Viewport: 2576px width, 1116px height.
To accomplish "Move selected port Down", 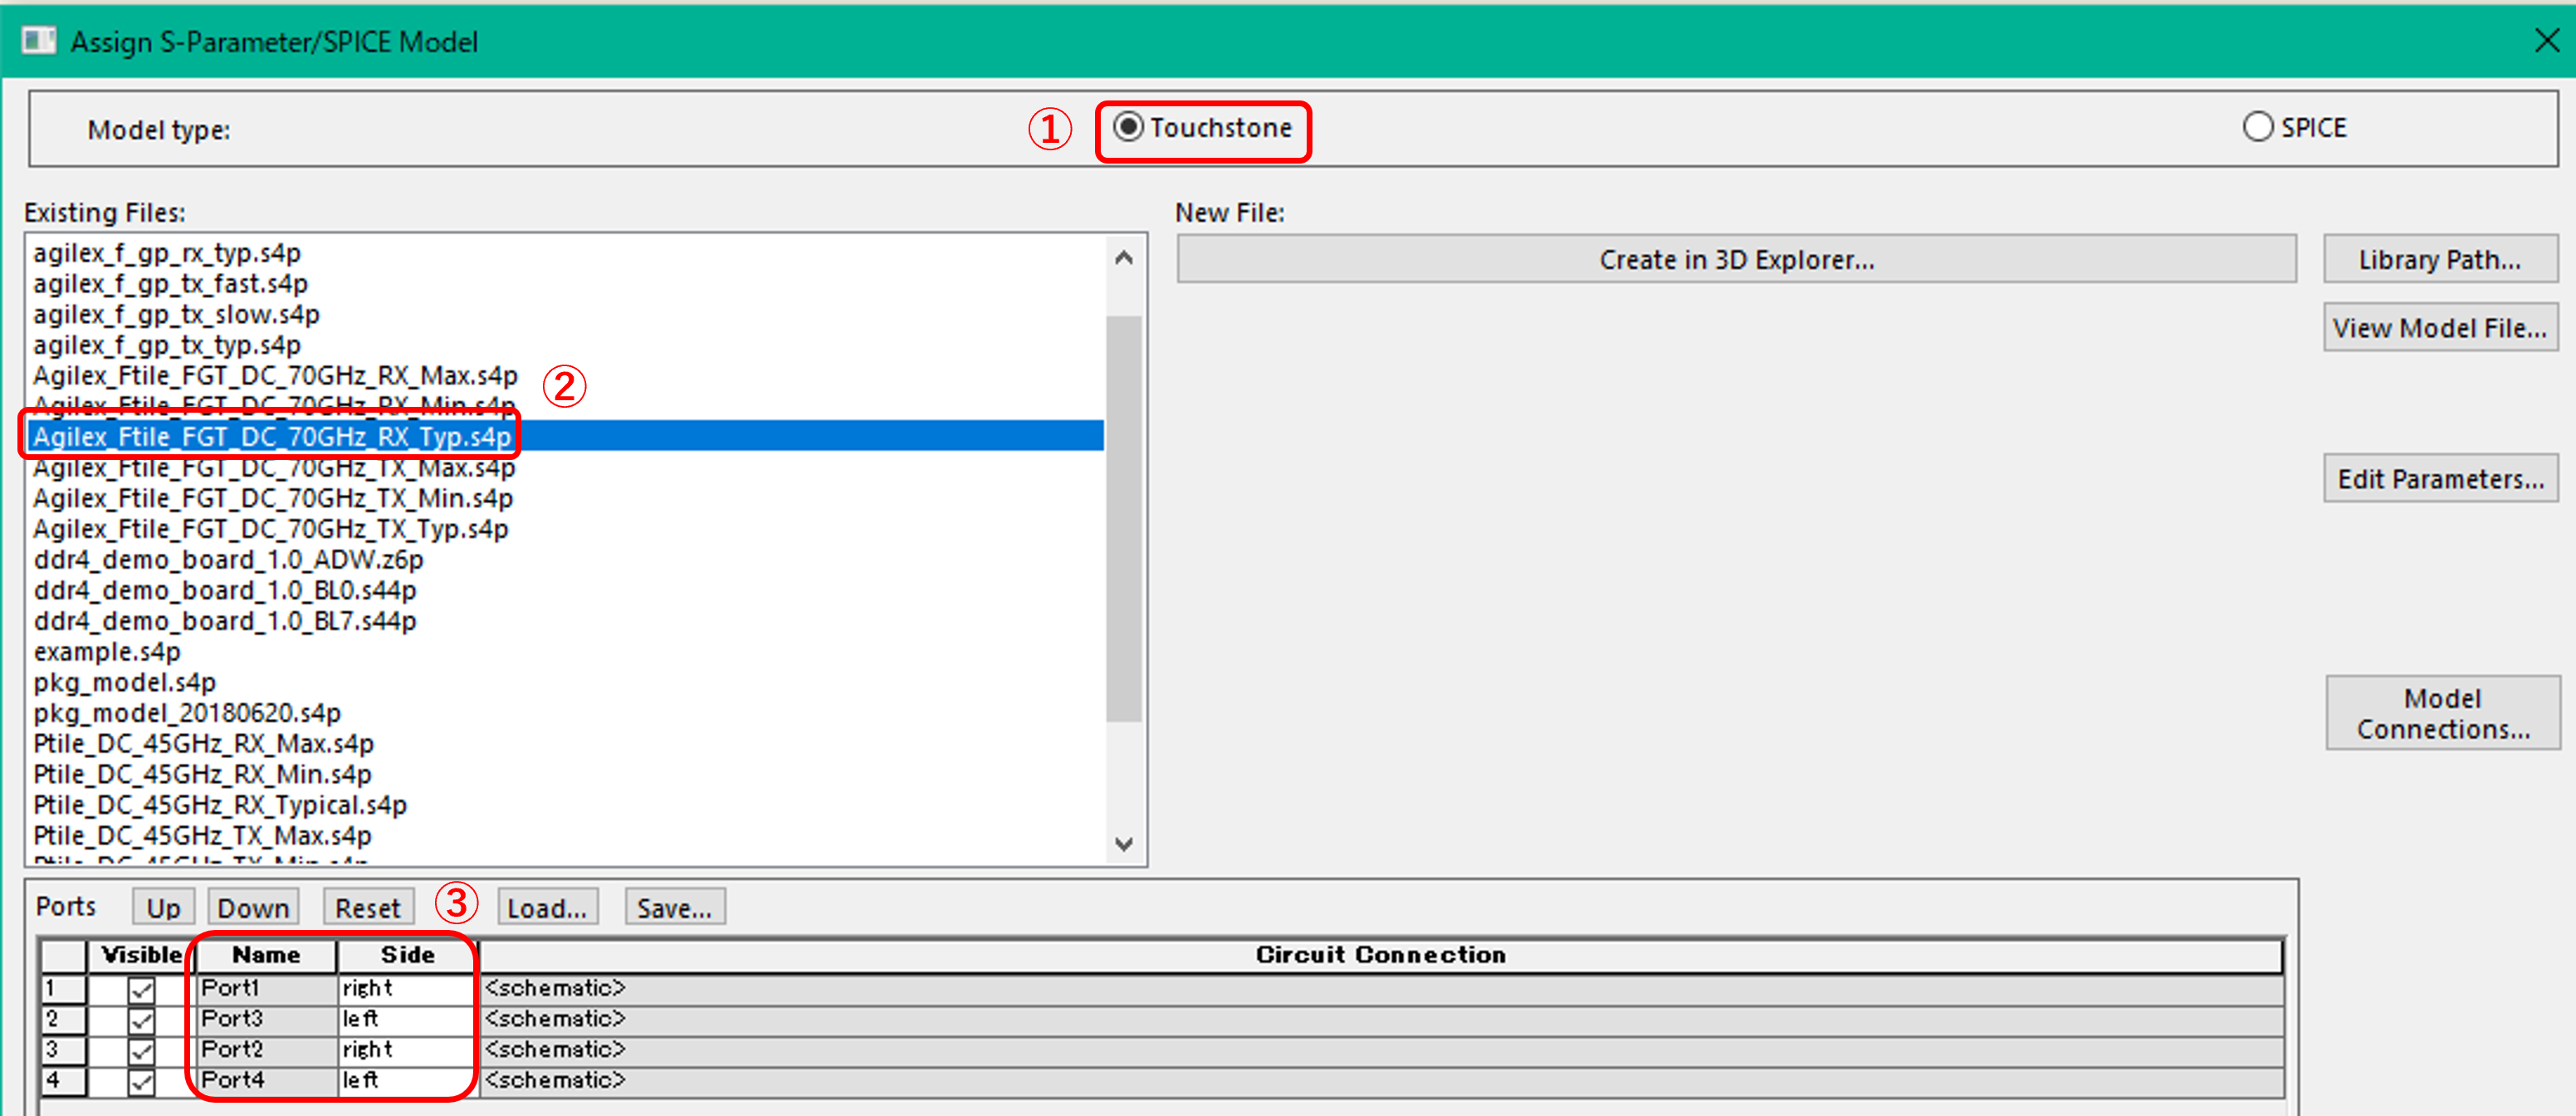I will tap(253, 907).
